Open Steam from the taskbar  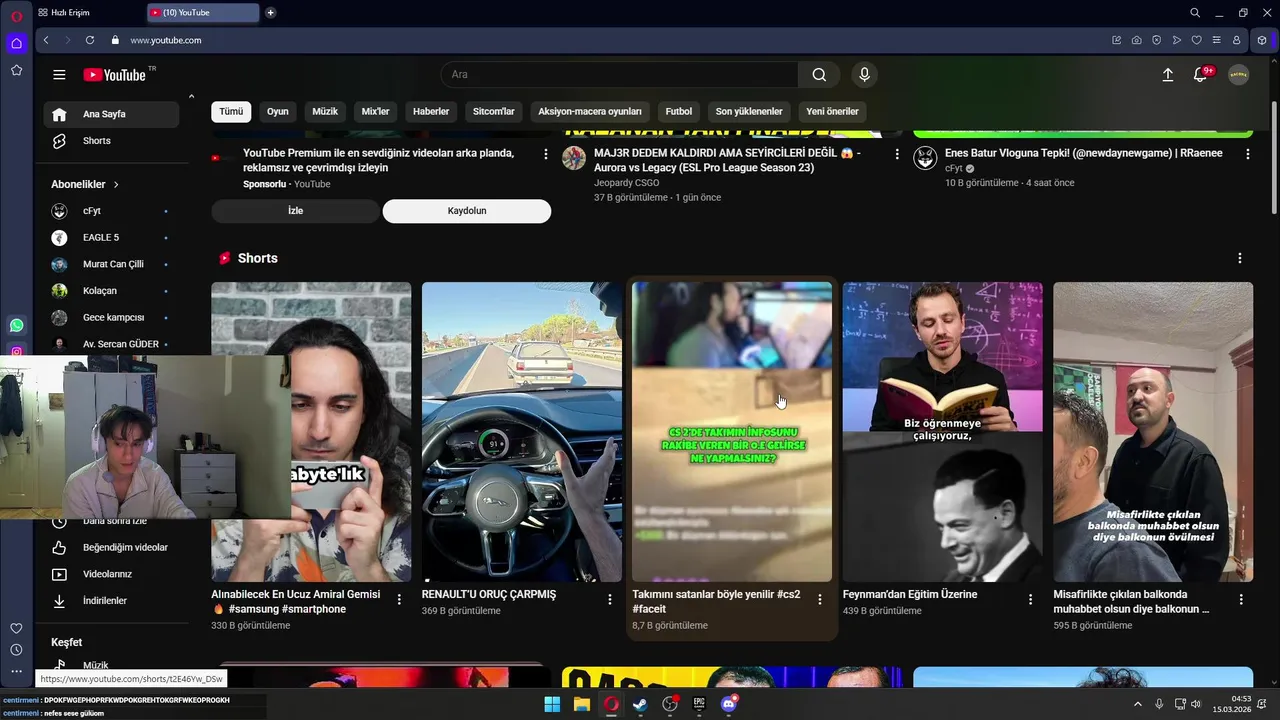(x=640, y=704)
